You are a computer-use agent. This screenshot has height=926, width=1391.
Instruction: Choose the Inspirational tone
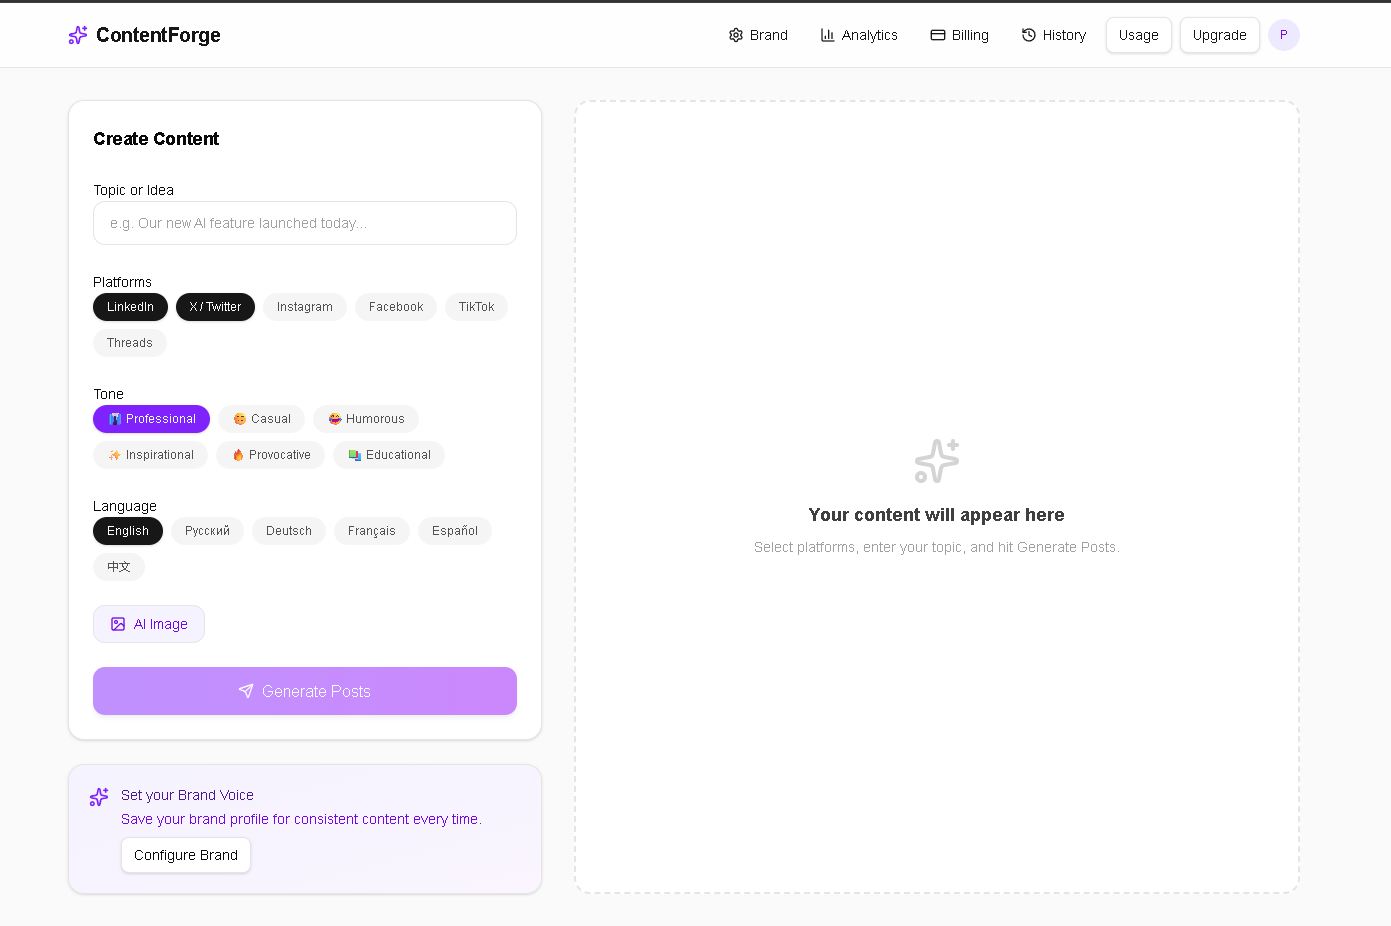click(x=150, y=455)
